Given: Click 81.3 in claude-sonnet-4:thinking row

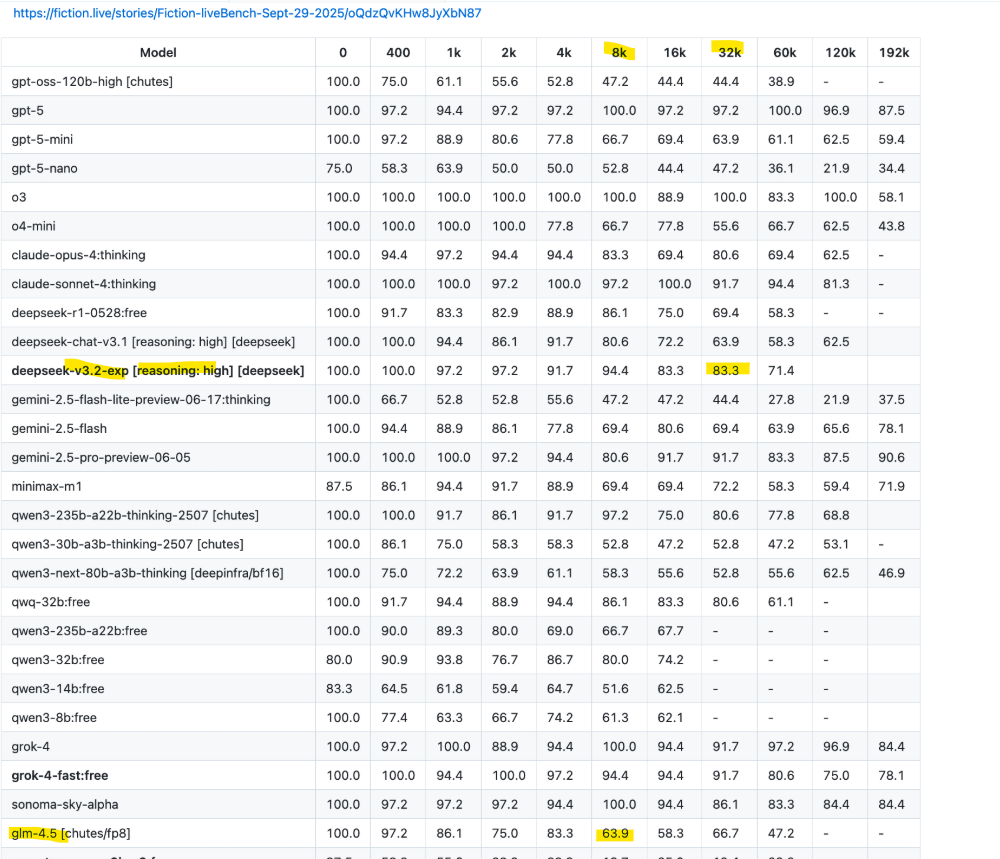Looking at the screenshot, I should (x=836, y=284).
